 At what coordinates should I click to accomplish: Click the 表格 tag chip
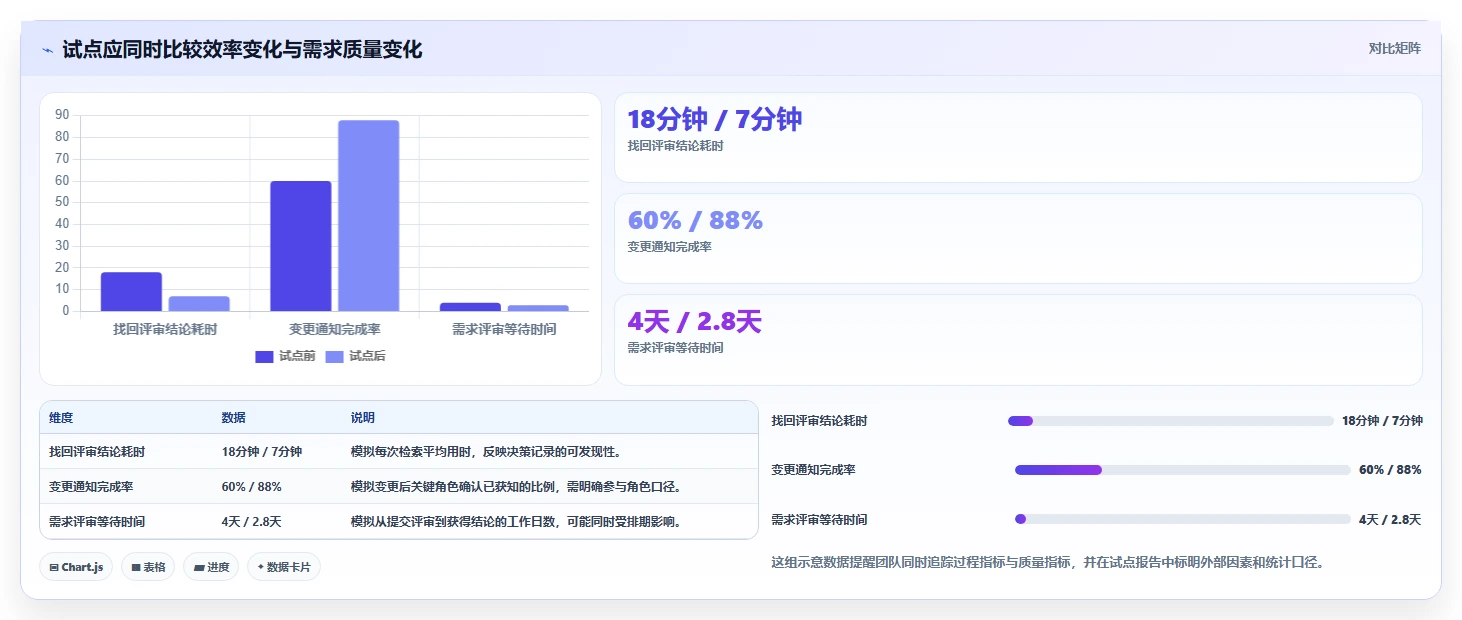tap(147, 567)
